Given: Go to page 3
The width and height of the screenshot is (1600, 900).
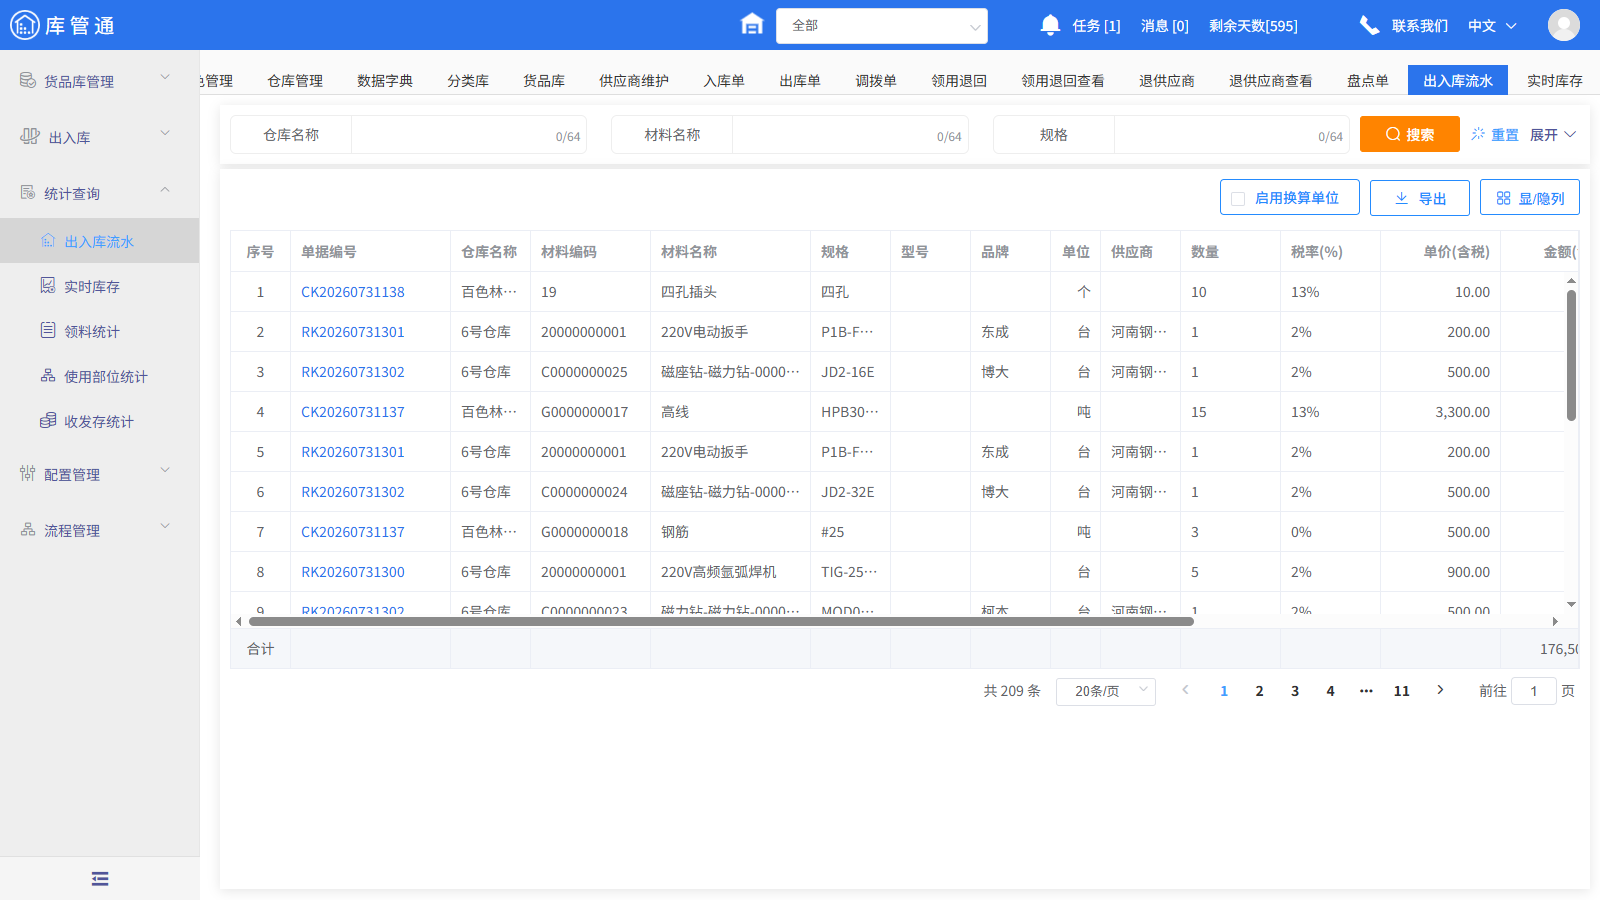Looking at the screenshot, I should point(1295,691).
